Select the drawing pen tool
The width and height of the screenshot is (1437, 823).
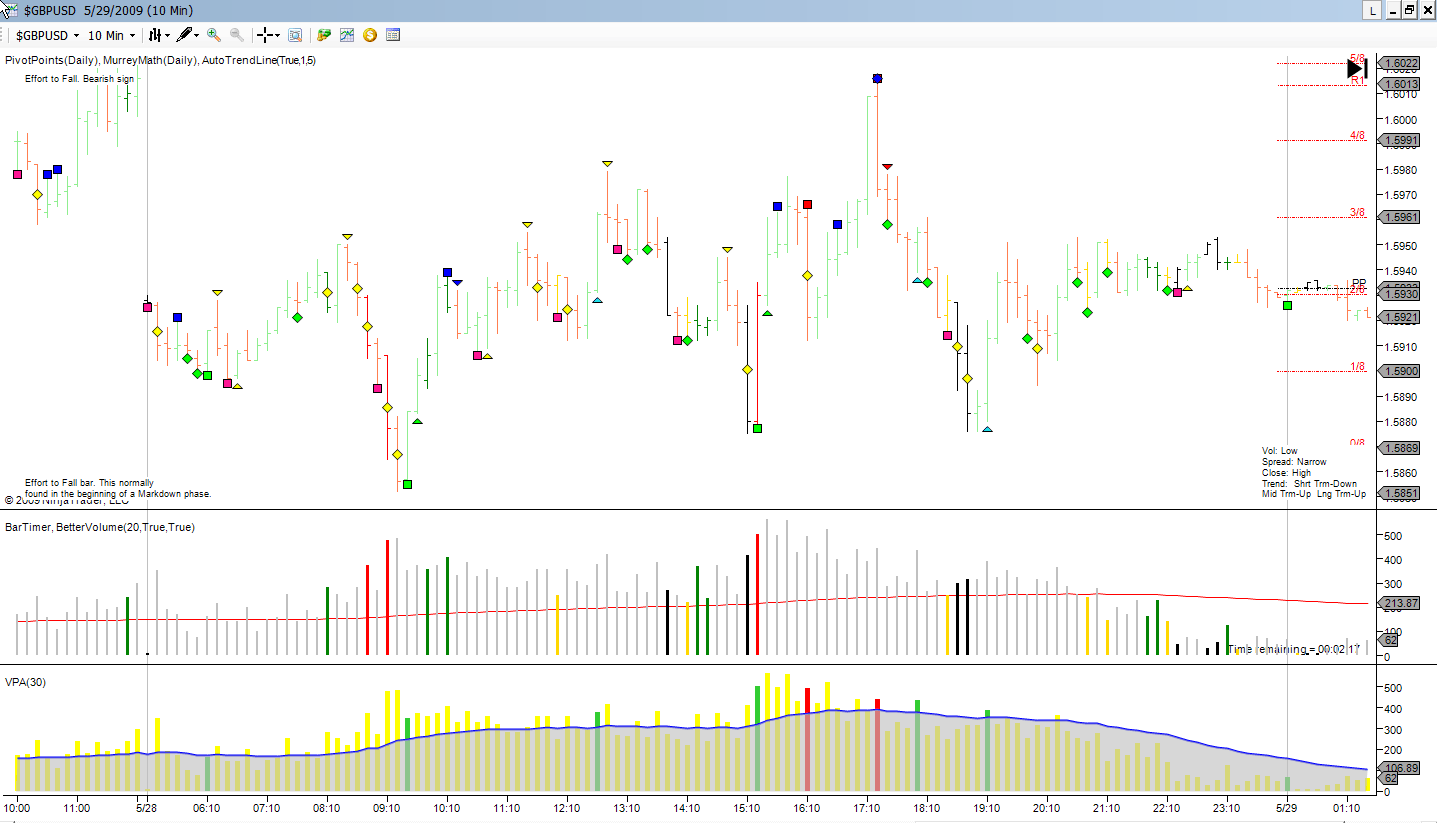[184, 35]
